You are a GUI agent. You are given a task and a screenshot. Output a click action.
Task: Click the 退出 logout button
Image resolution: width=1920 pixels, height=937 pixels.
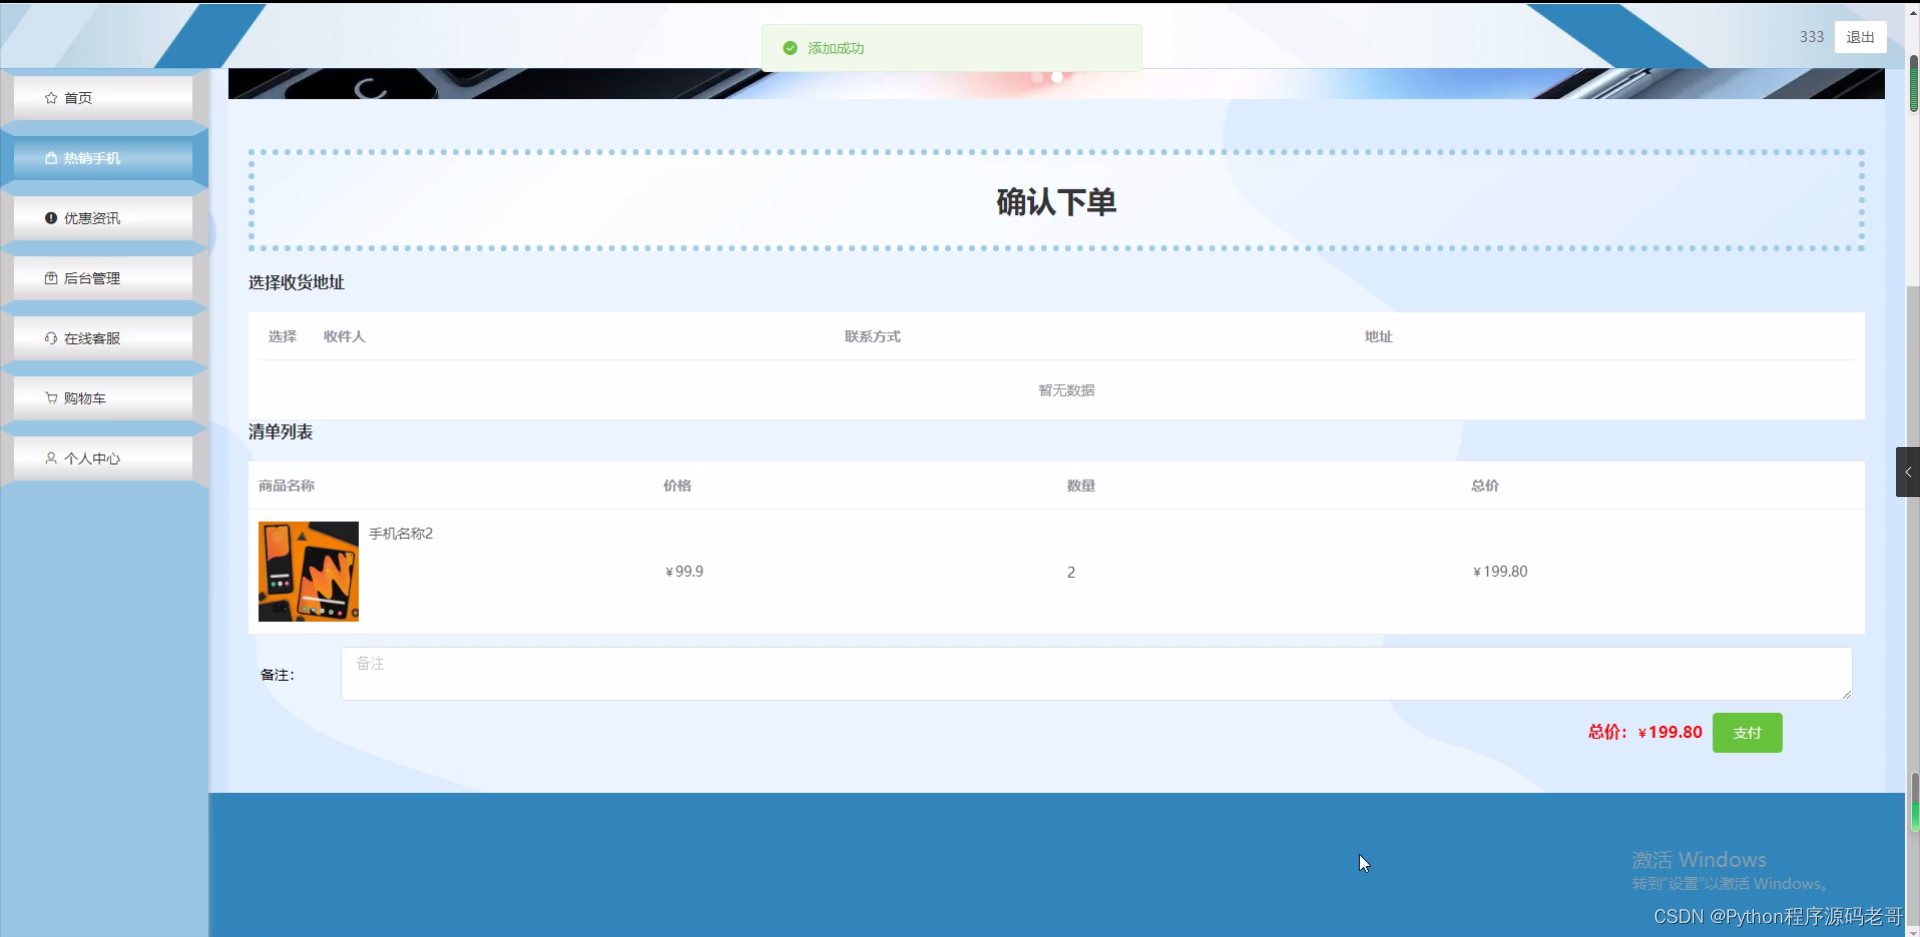coord(1859,37)
